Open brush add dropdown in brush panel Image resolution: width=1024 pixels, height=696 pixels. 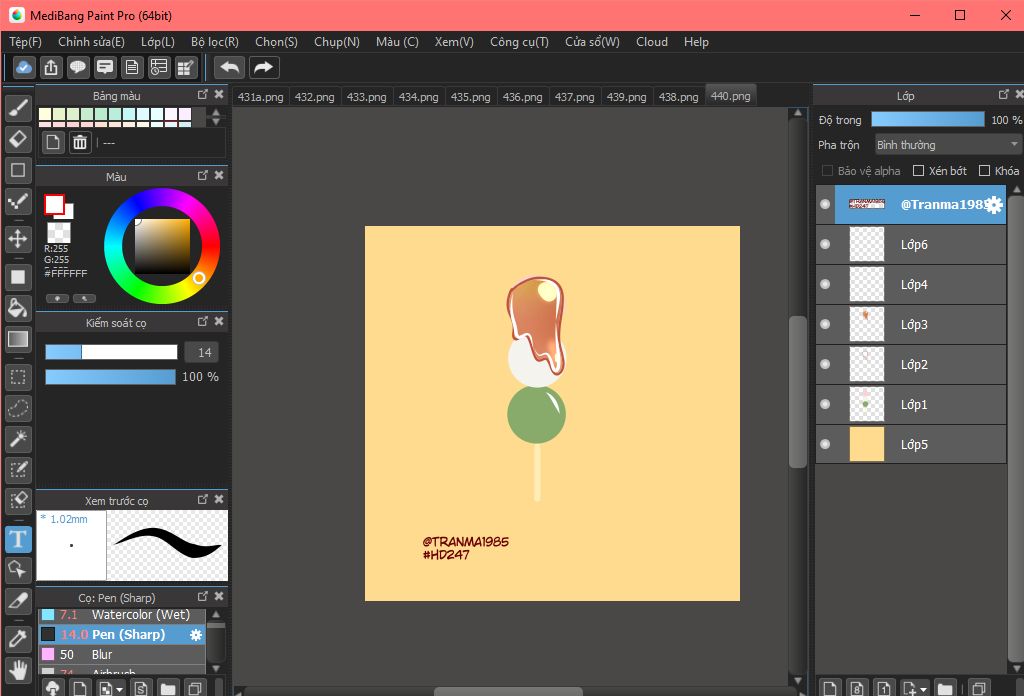coord(120,689)
